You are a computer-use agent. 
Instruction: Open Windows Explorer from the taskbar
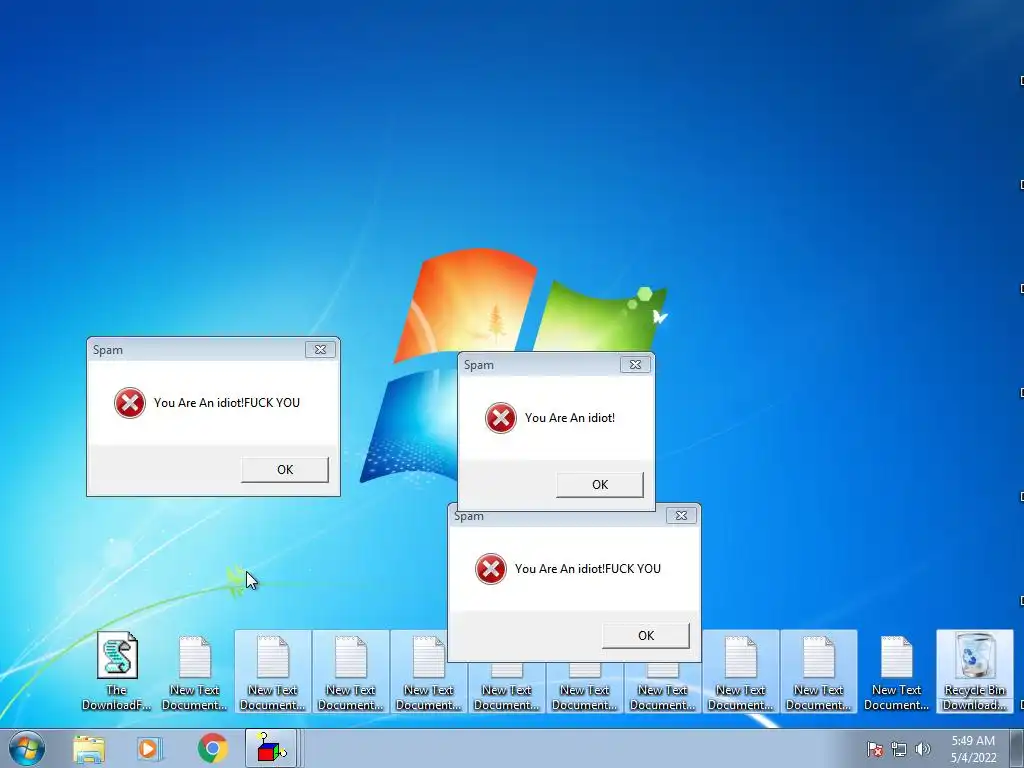(89, 748)
